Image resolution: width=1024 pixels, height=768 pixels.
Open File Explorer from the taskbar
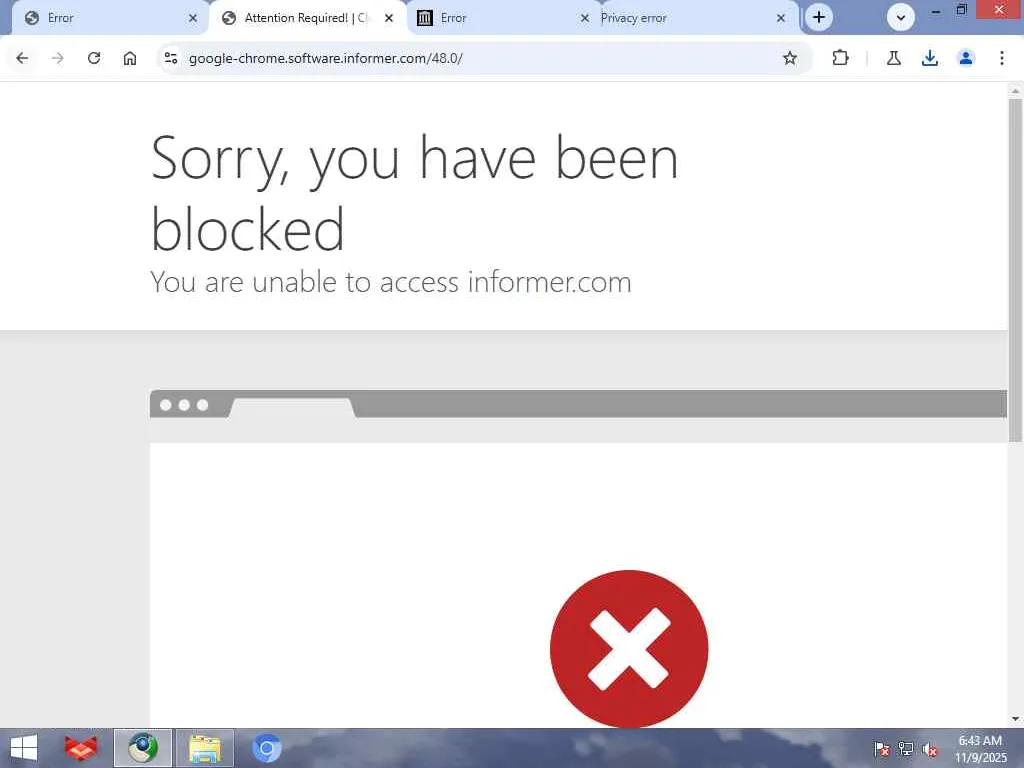click(x=204, y=748)
